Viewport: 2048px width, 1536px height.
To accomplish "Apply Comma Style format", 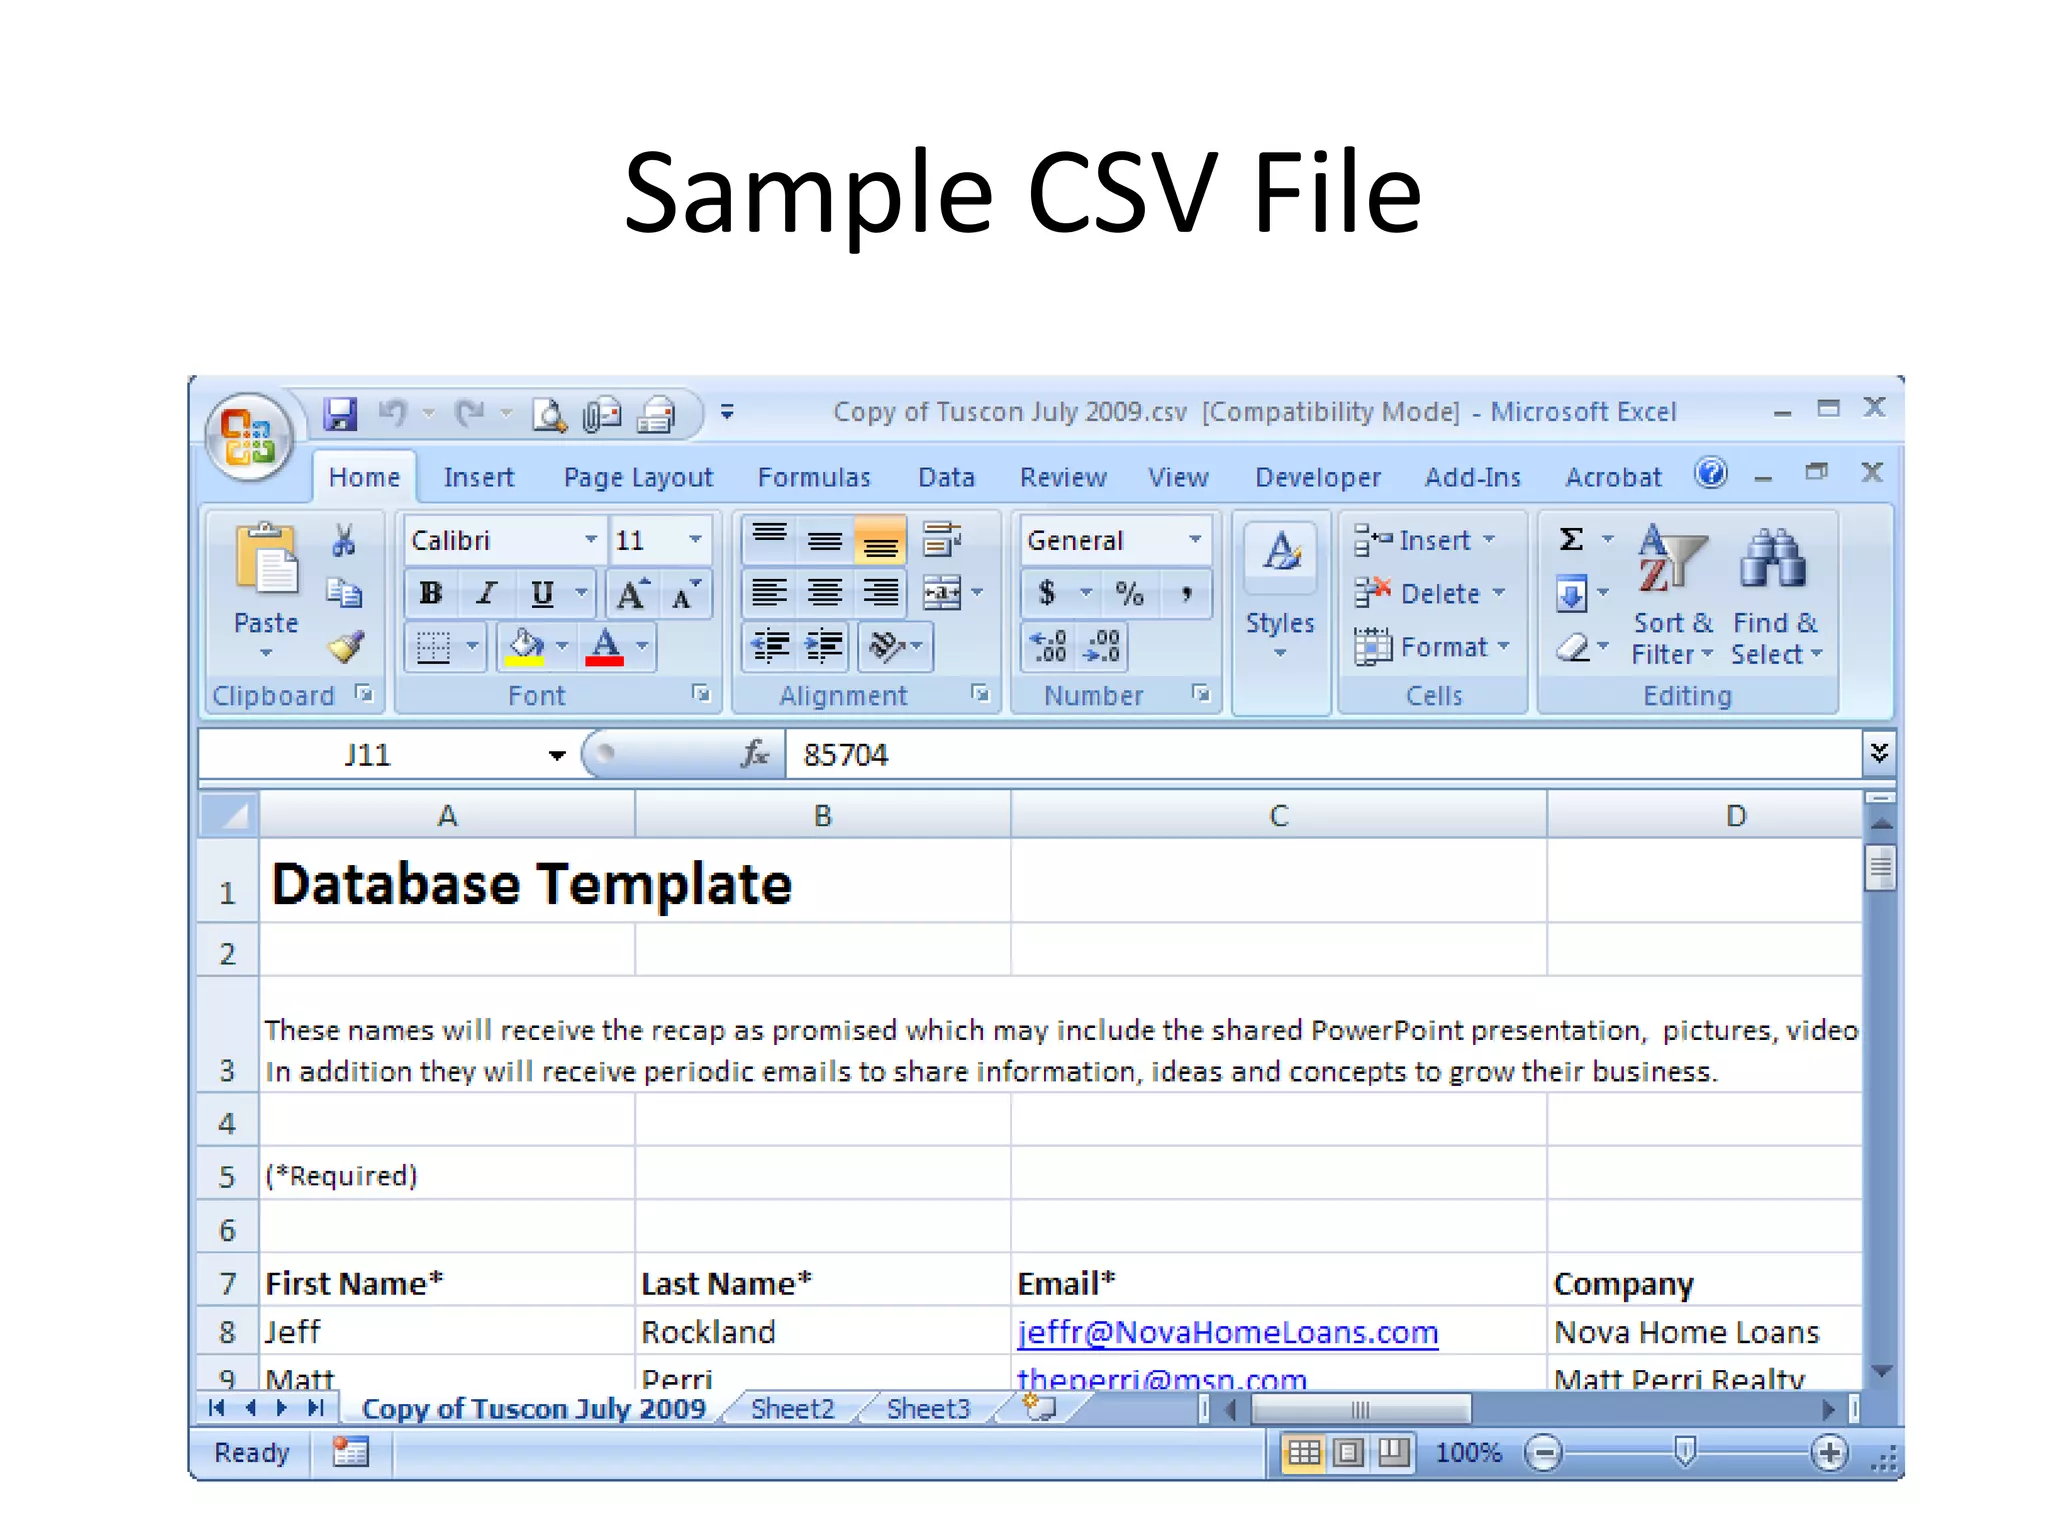I will [1186, 593].
